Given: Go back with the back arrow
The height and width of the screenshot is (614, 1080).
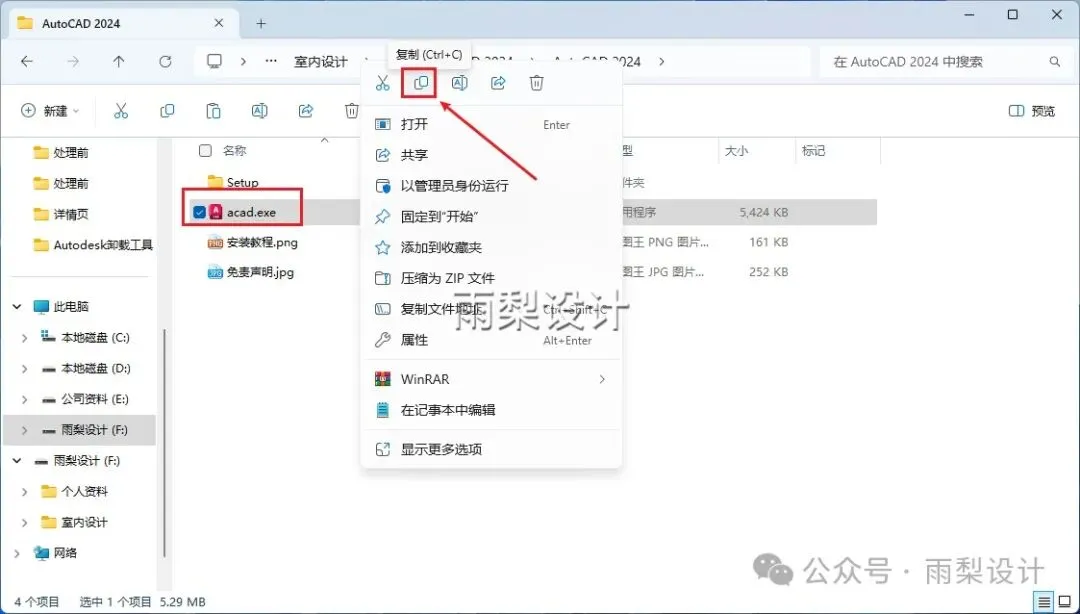Looking at the screenshot, I should pyautogui.click(x=27, y=61).
